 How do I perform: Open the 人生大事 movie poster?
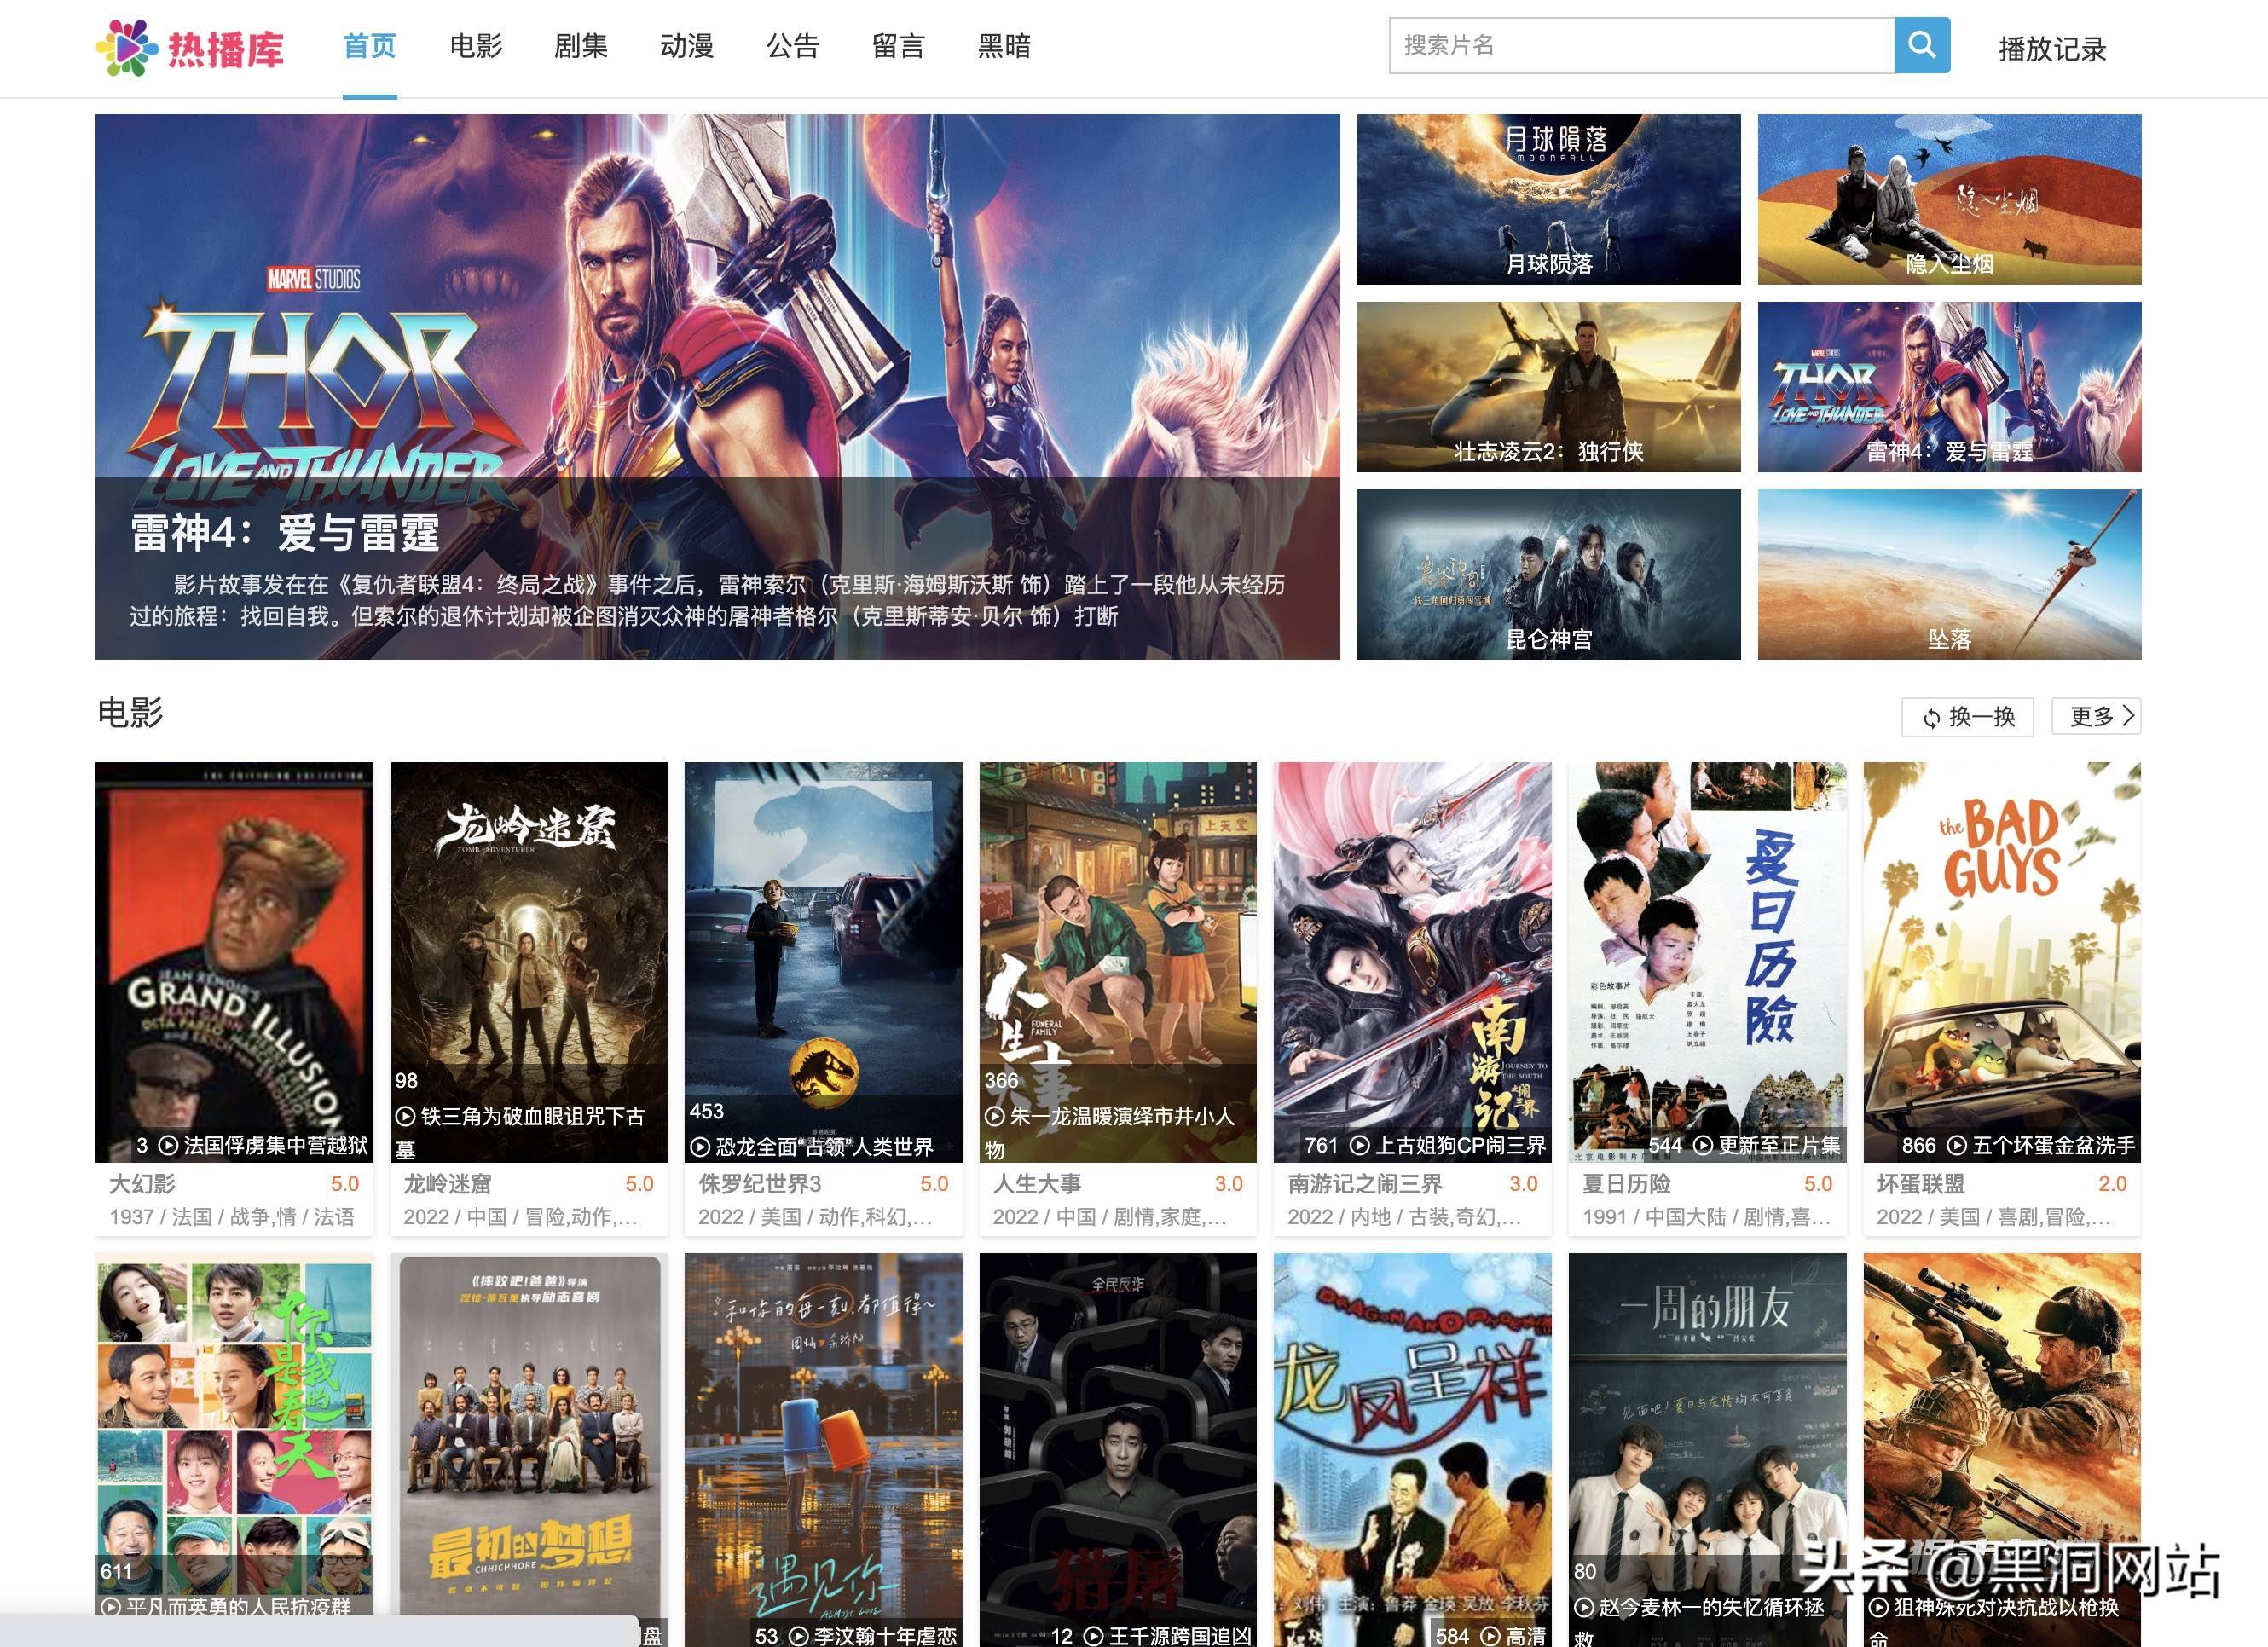[1118, 962]
